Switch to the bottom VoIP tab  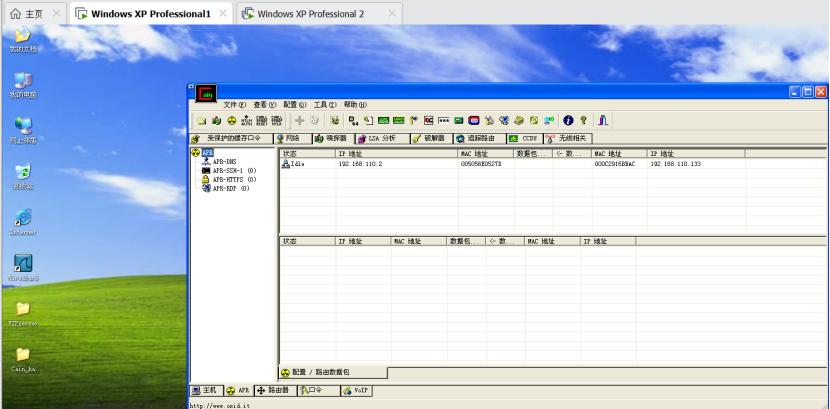(357, 390)
